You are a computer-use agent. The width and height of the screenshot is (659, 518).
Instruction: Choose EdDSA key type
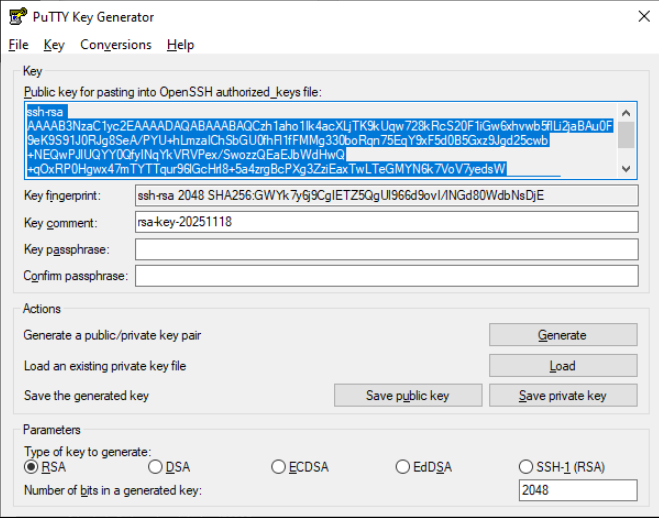tap(403, 467)
